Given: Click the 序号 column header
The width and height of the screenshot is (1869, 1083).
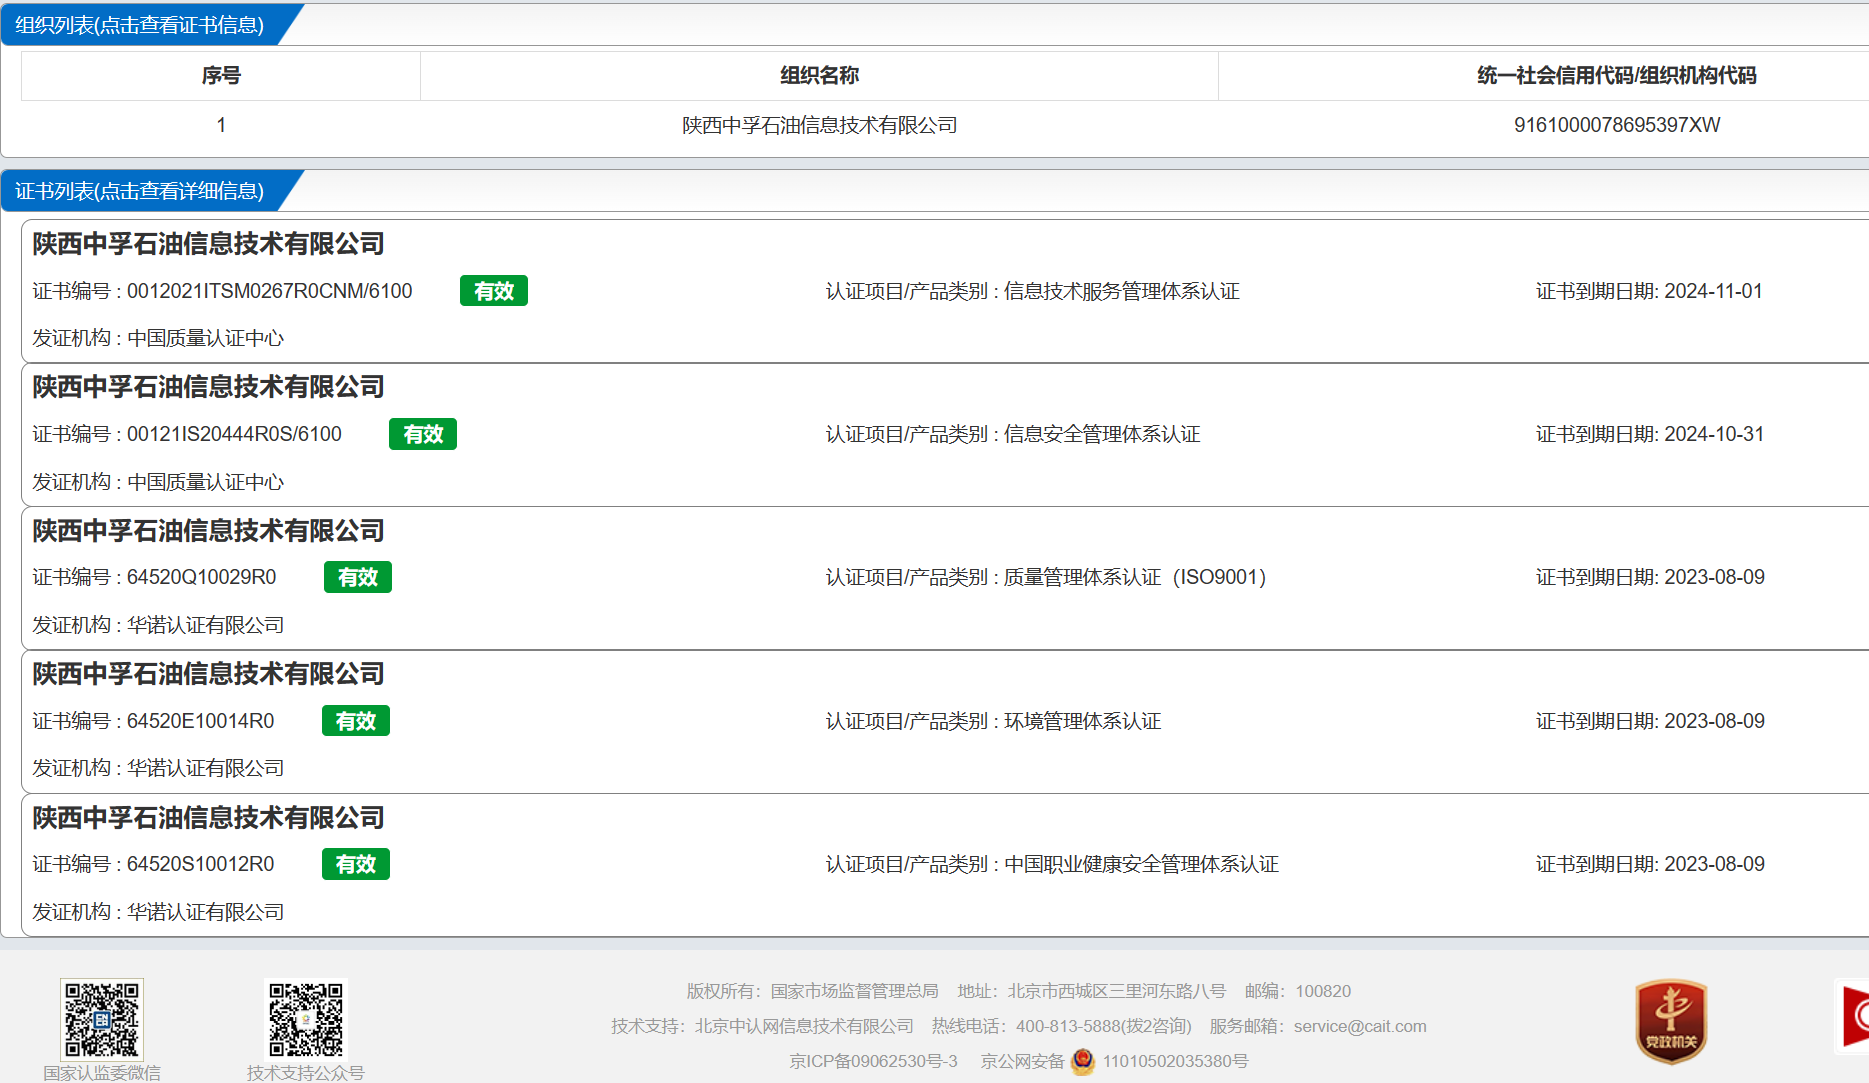Looking at the screenshot, I should click(221, 76).
